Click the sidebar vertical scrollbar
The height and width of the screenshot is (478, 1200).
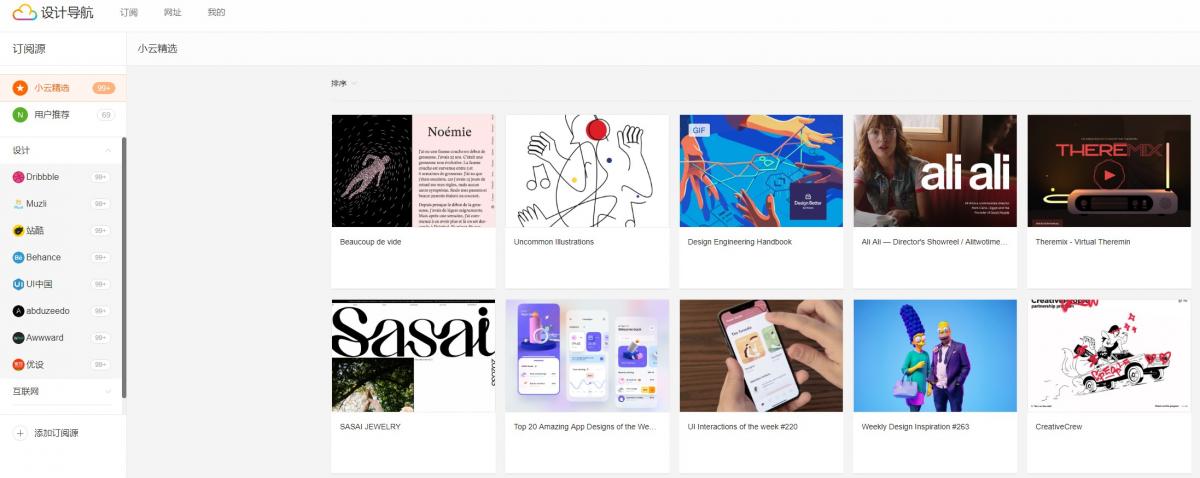tap(124, 268)
